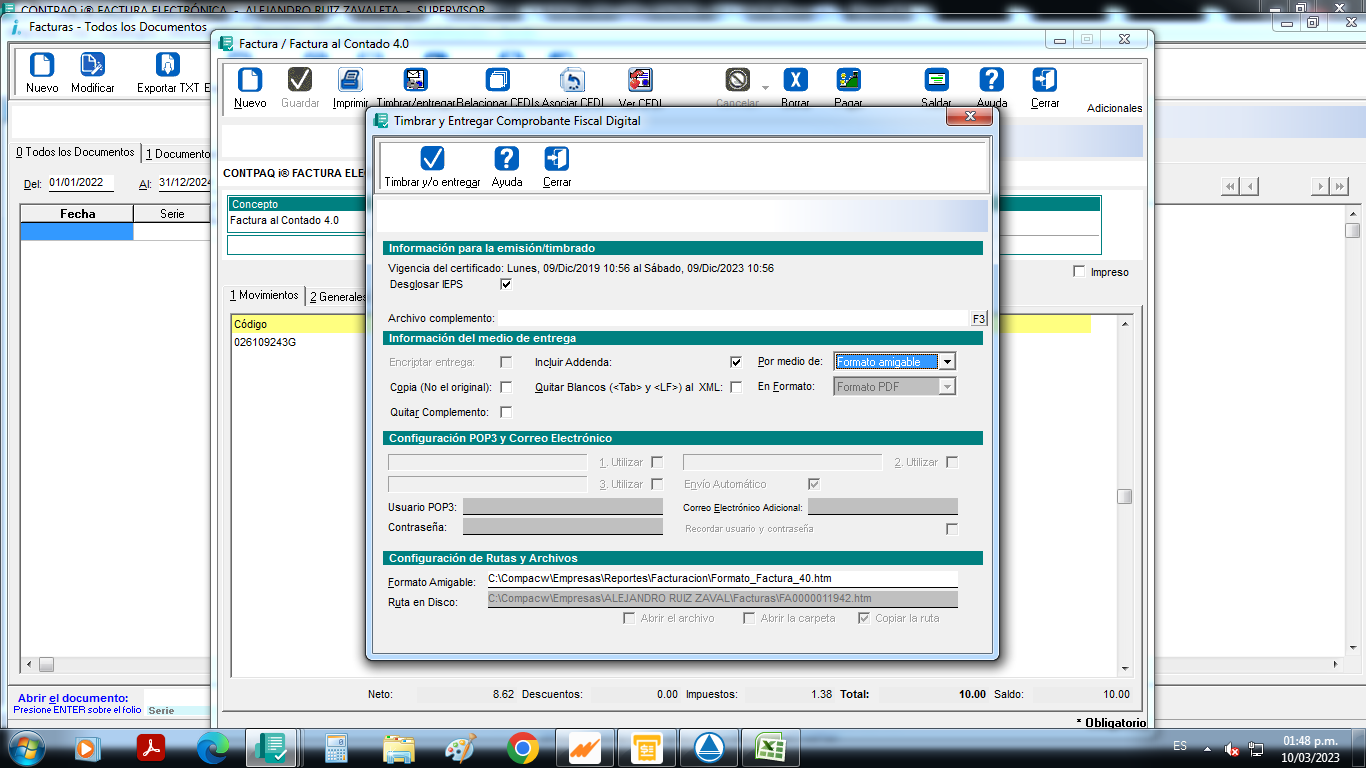Toggle the Incluir Addenda checkbox
The image size is (1366, 768).
point(736,362)
